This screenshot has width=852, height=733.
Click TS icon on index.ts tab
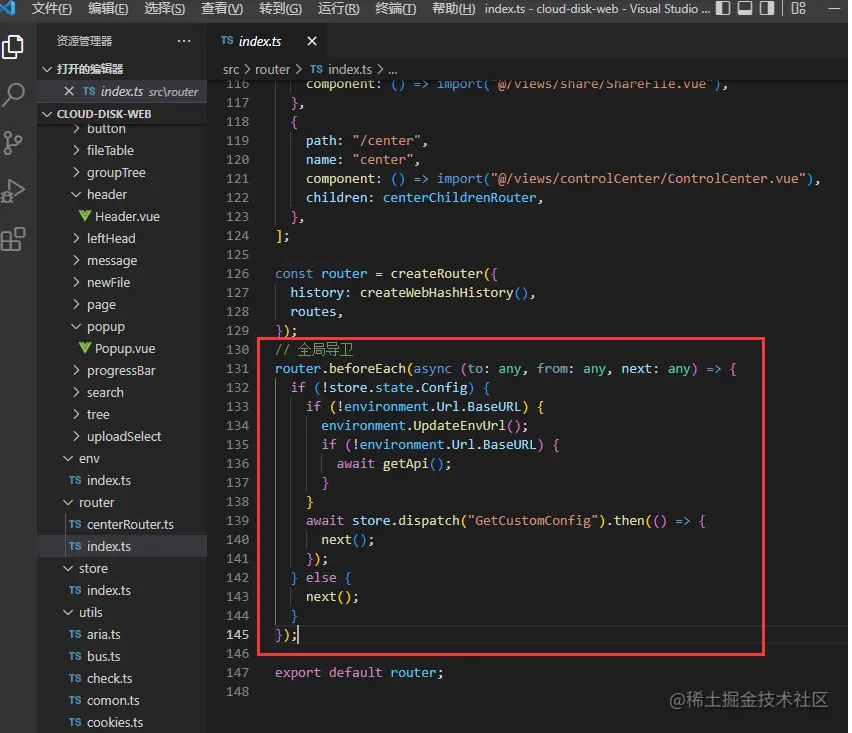coord(227,40)
